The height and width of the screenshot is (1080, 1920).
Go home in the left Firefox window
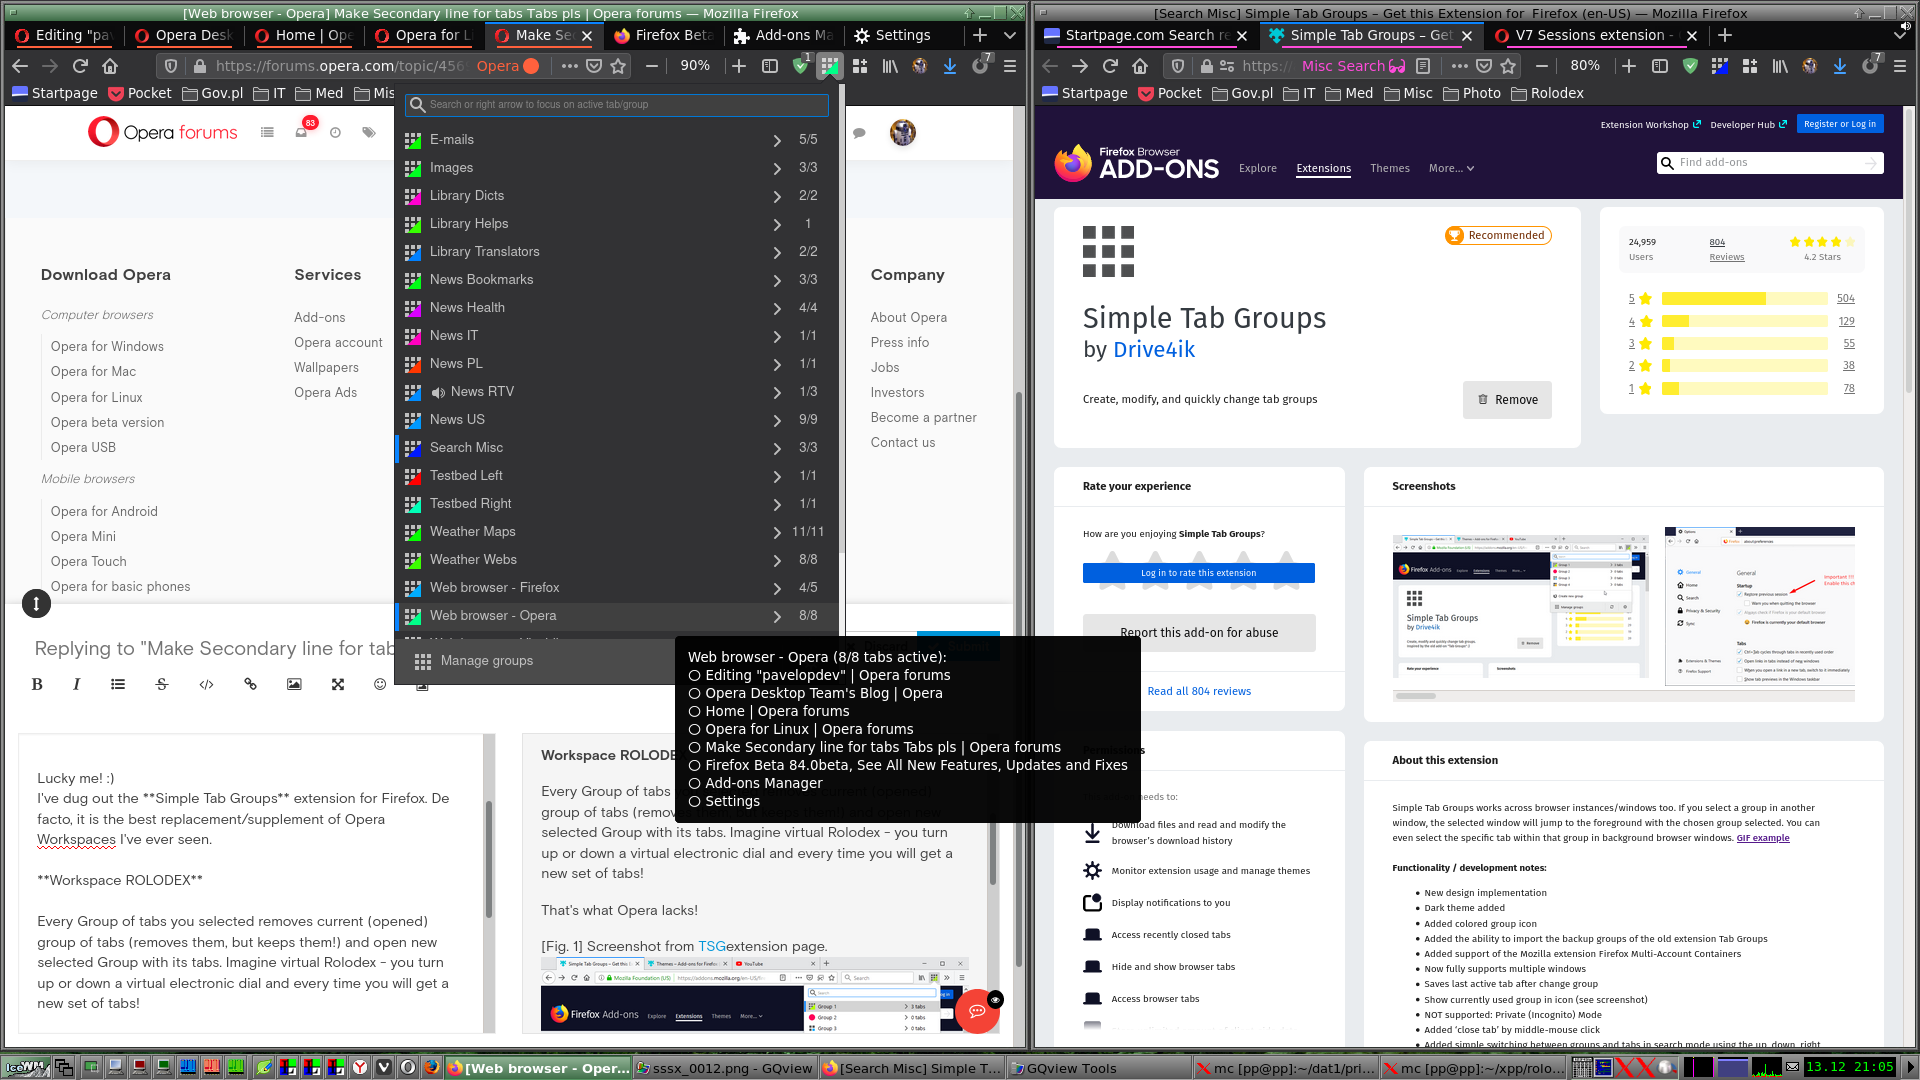110,66
